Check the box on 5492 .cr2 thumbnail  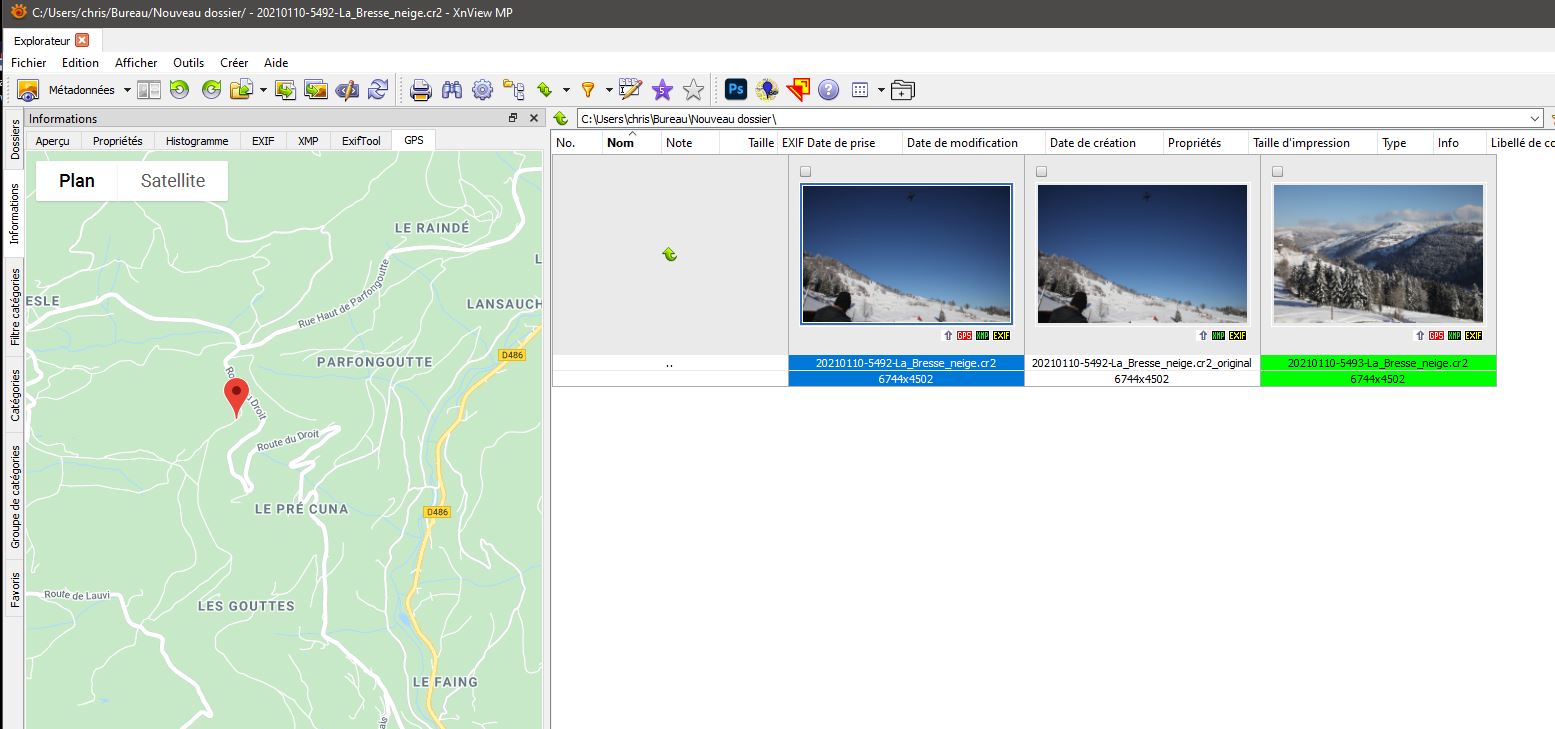click(806, 172)
